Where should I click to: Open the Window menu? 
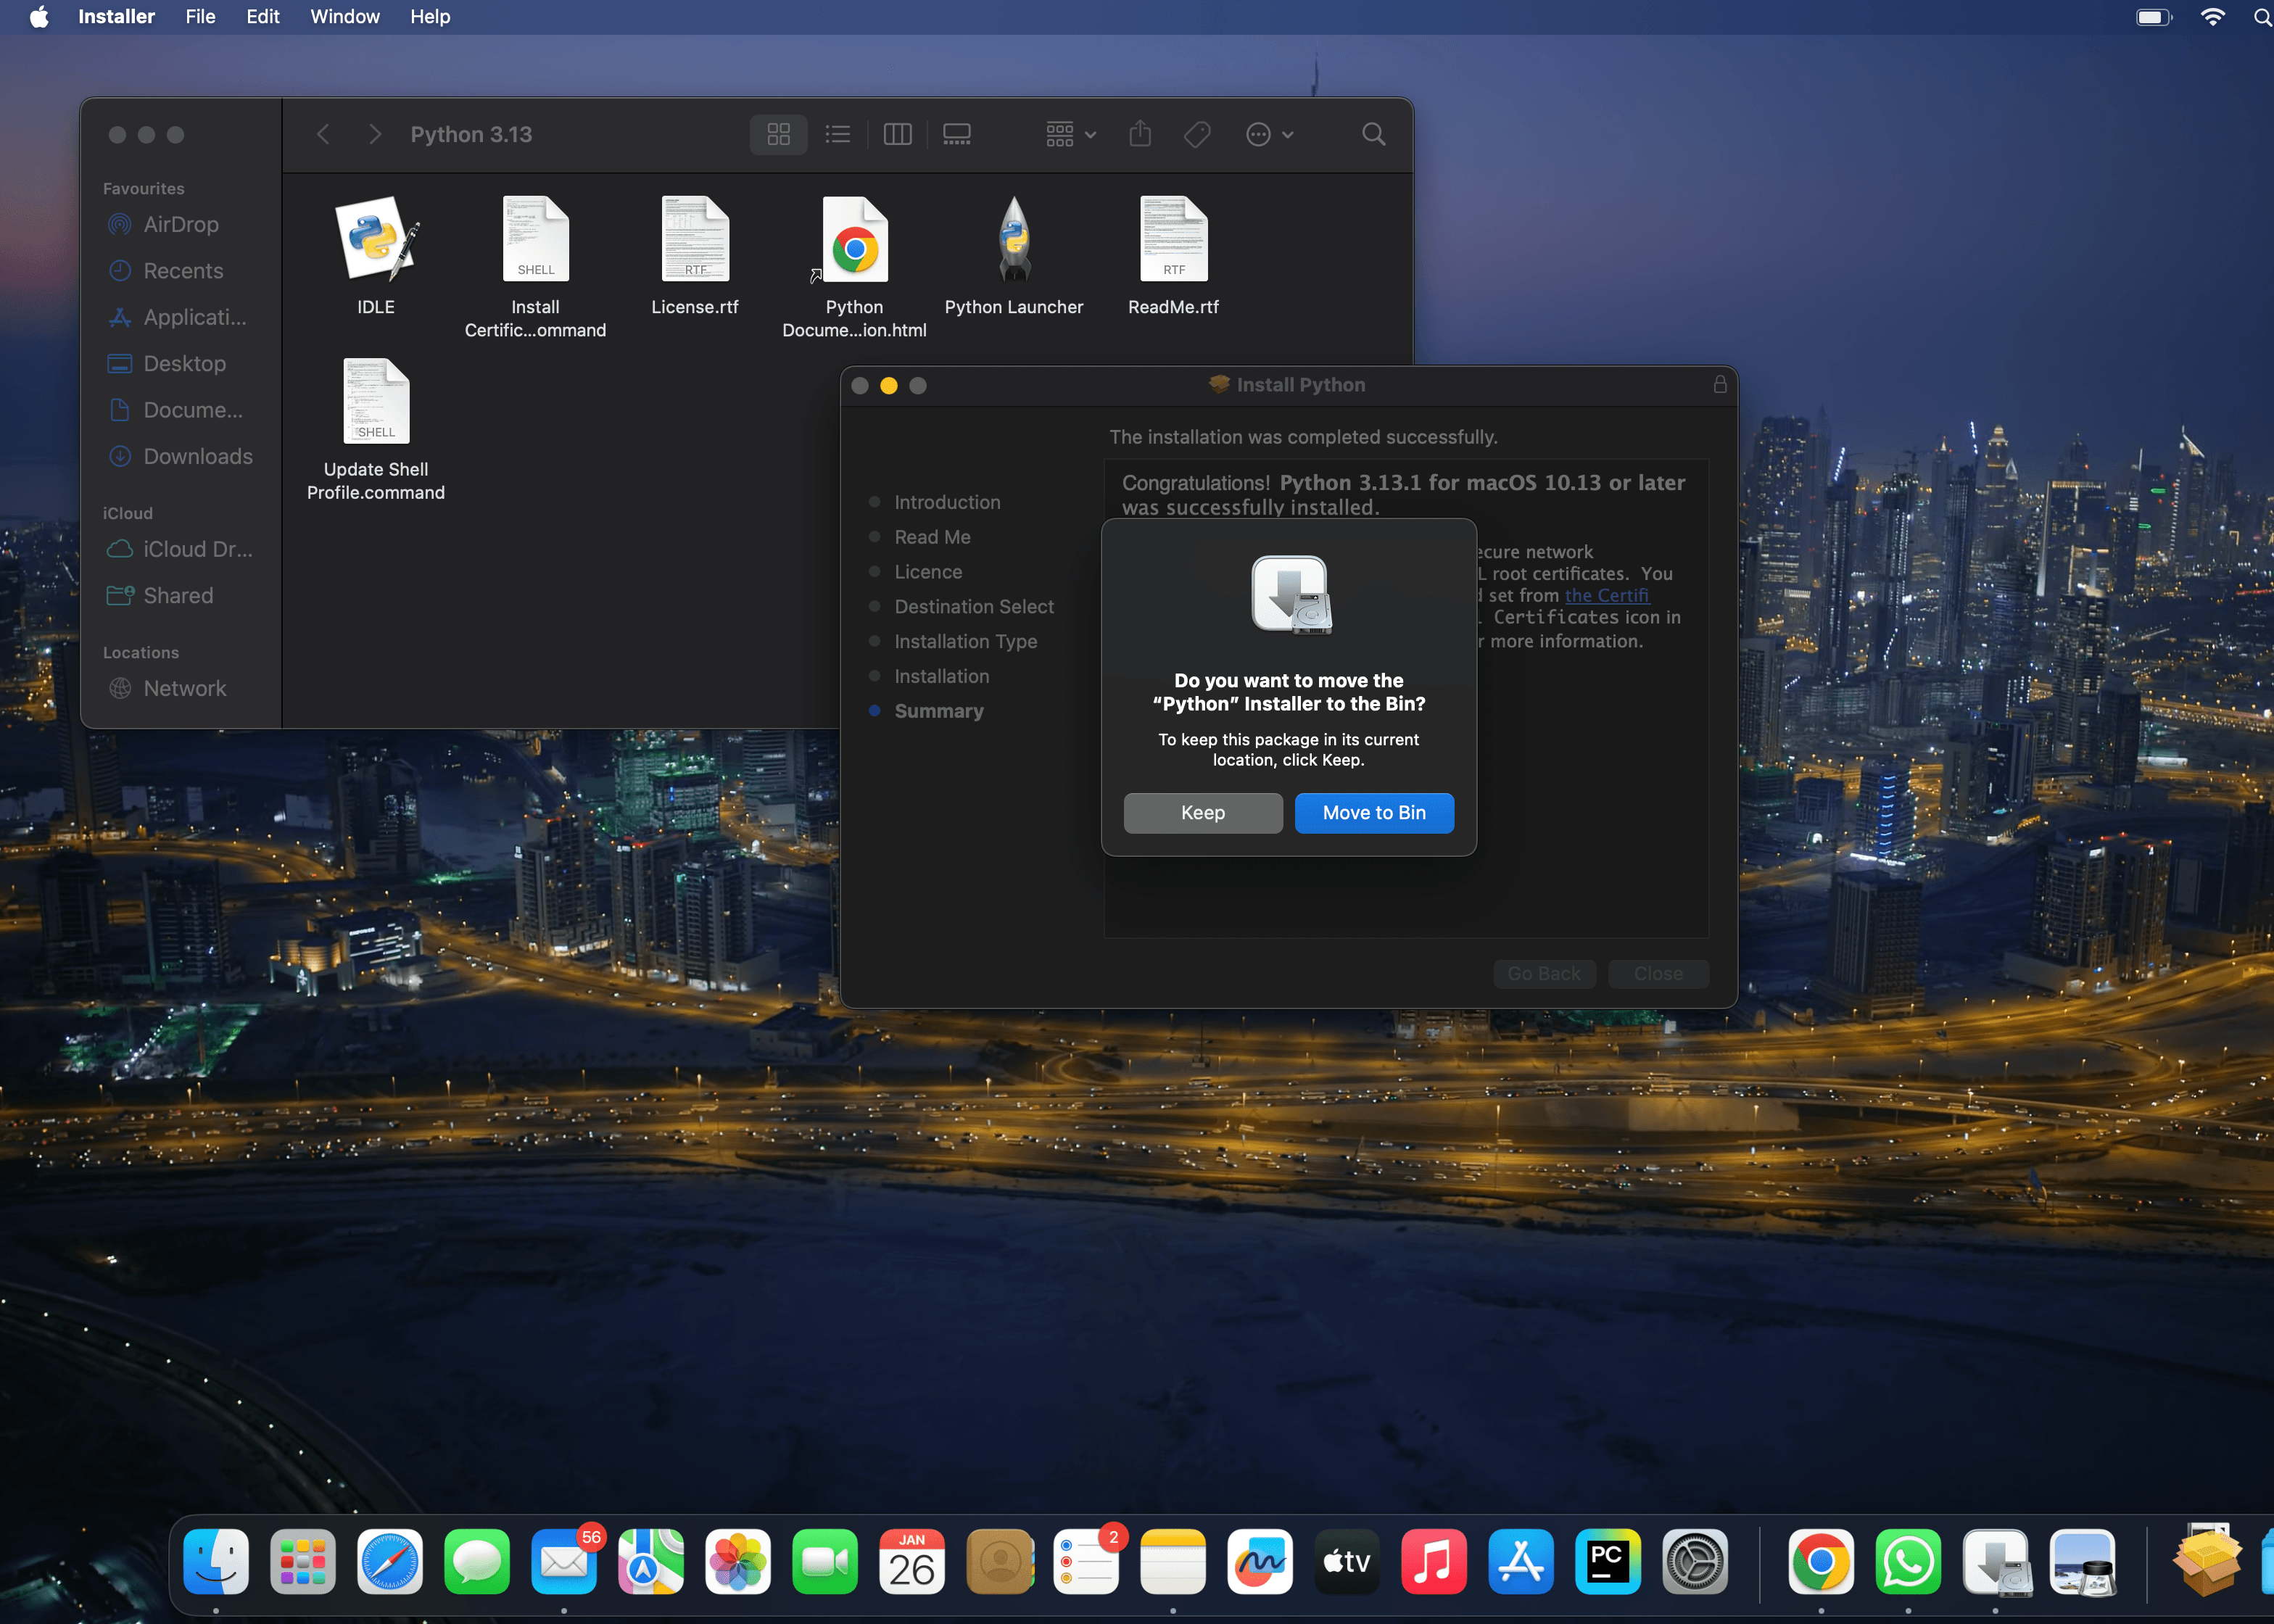point(345,16)
